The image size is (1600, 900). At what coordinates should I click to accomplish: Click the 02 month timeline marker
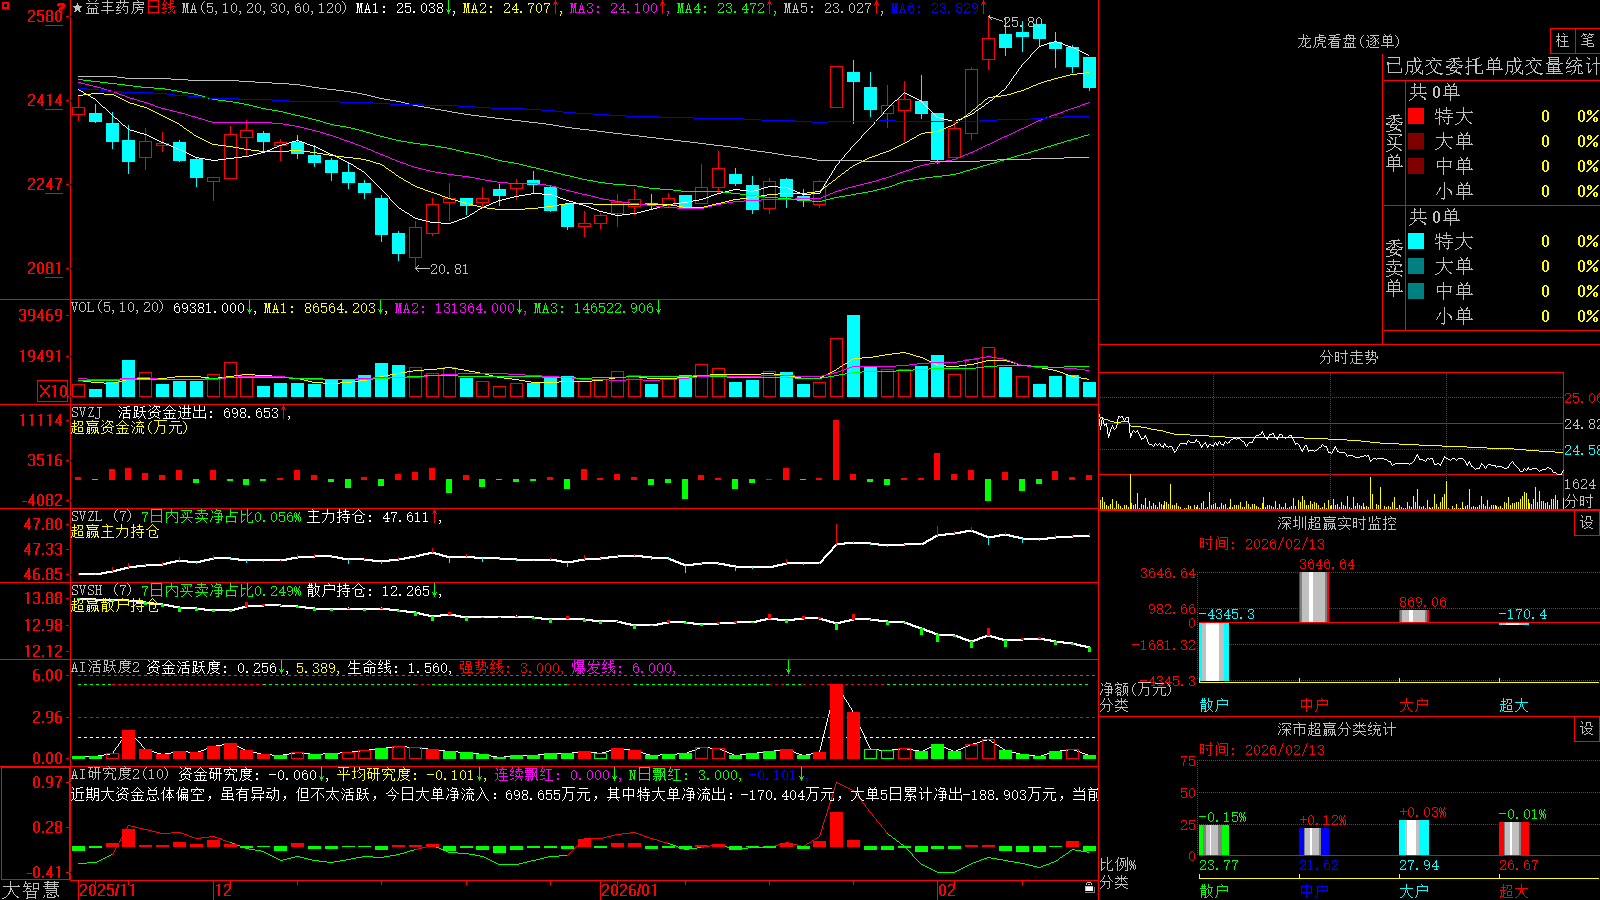coord(946,890)
